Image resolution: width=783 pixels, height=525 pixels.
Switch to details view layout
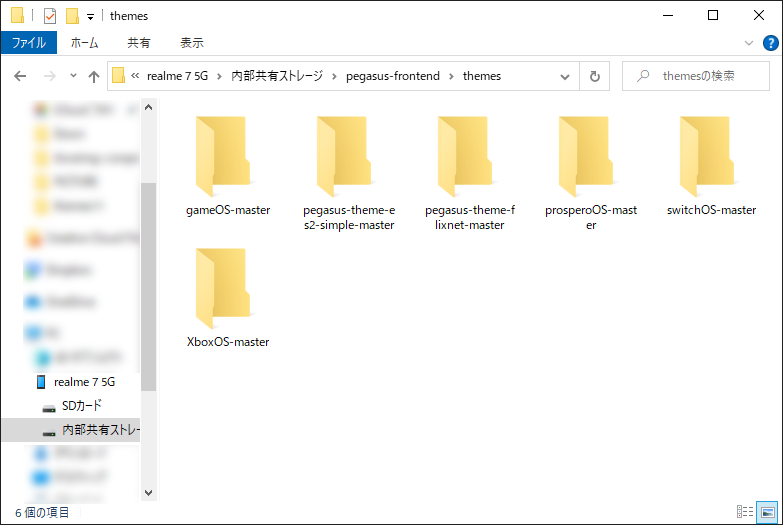click(x=745, y=512)
